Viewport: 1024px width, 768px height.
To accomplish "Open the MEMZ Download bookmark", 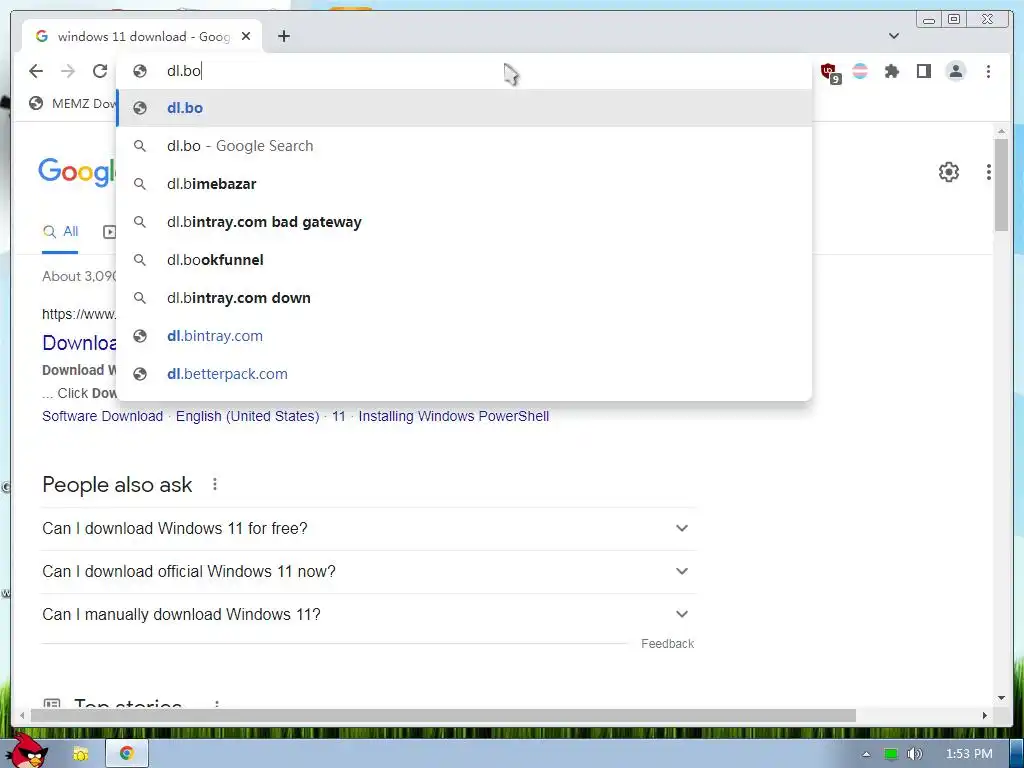I will [x=72, y=104].
